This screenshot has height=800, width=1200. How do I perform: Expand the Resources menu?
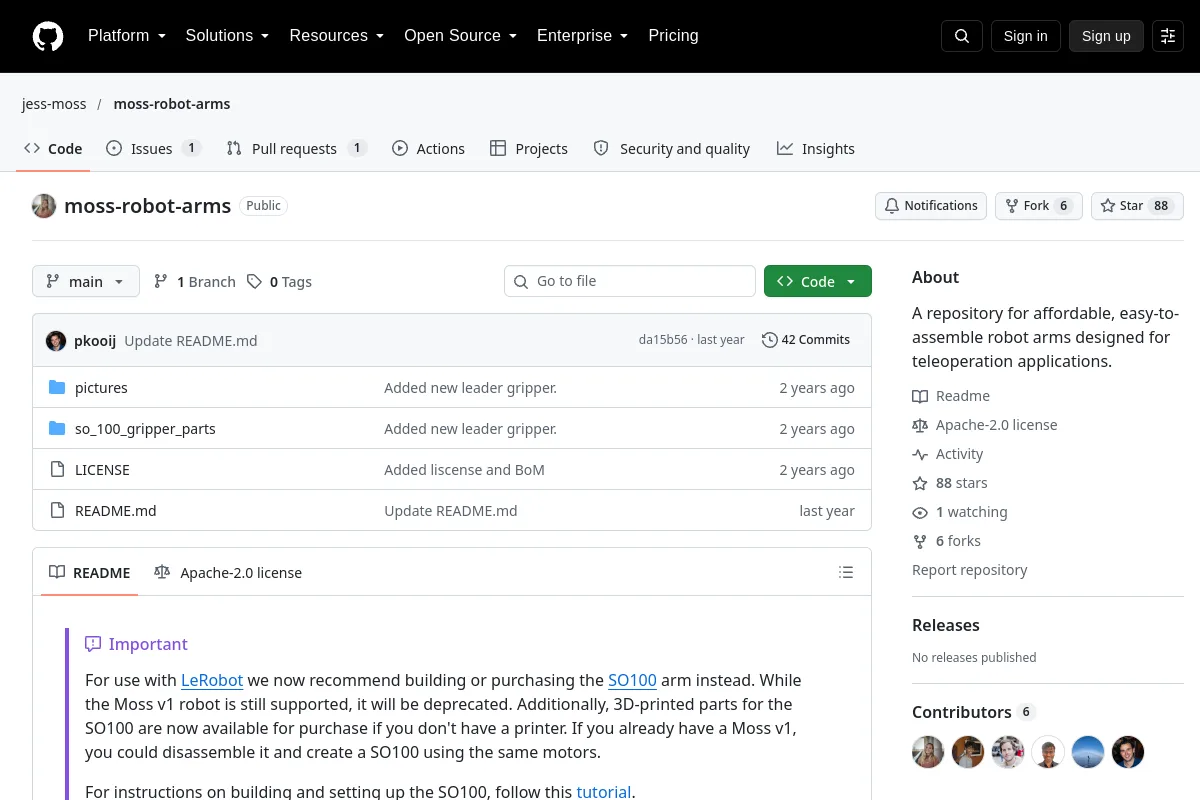point(337,36)
